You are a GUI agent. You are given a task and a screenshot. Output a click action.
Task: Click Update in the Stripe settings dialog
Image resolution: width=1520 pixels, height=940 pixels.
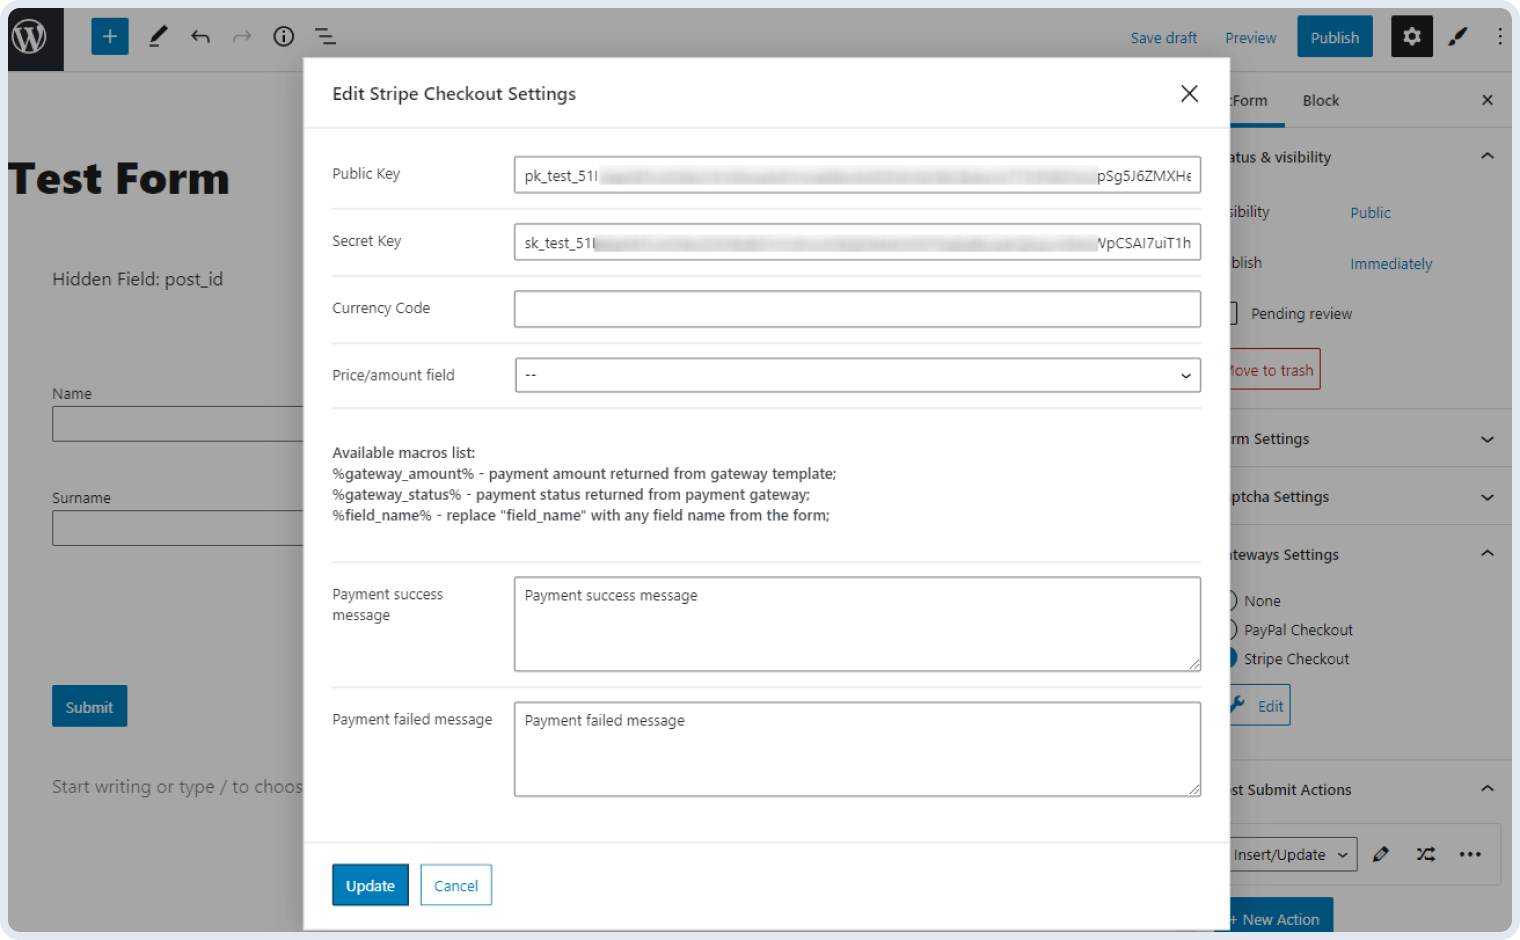pyautogui.click(x=370, y=885)
